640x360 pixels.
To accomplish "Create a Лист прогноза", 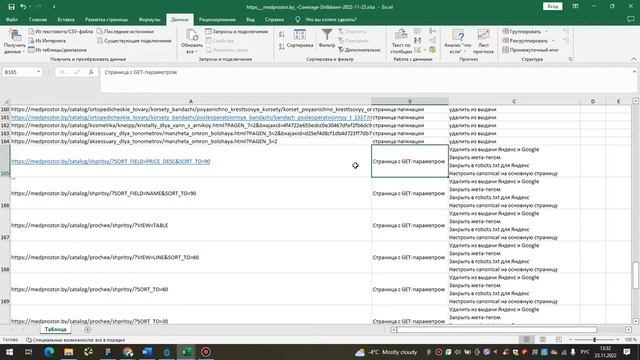I will pyautogui.click(x=483, y=42).
